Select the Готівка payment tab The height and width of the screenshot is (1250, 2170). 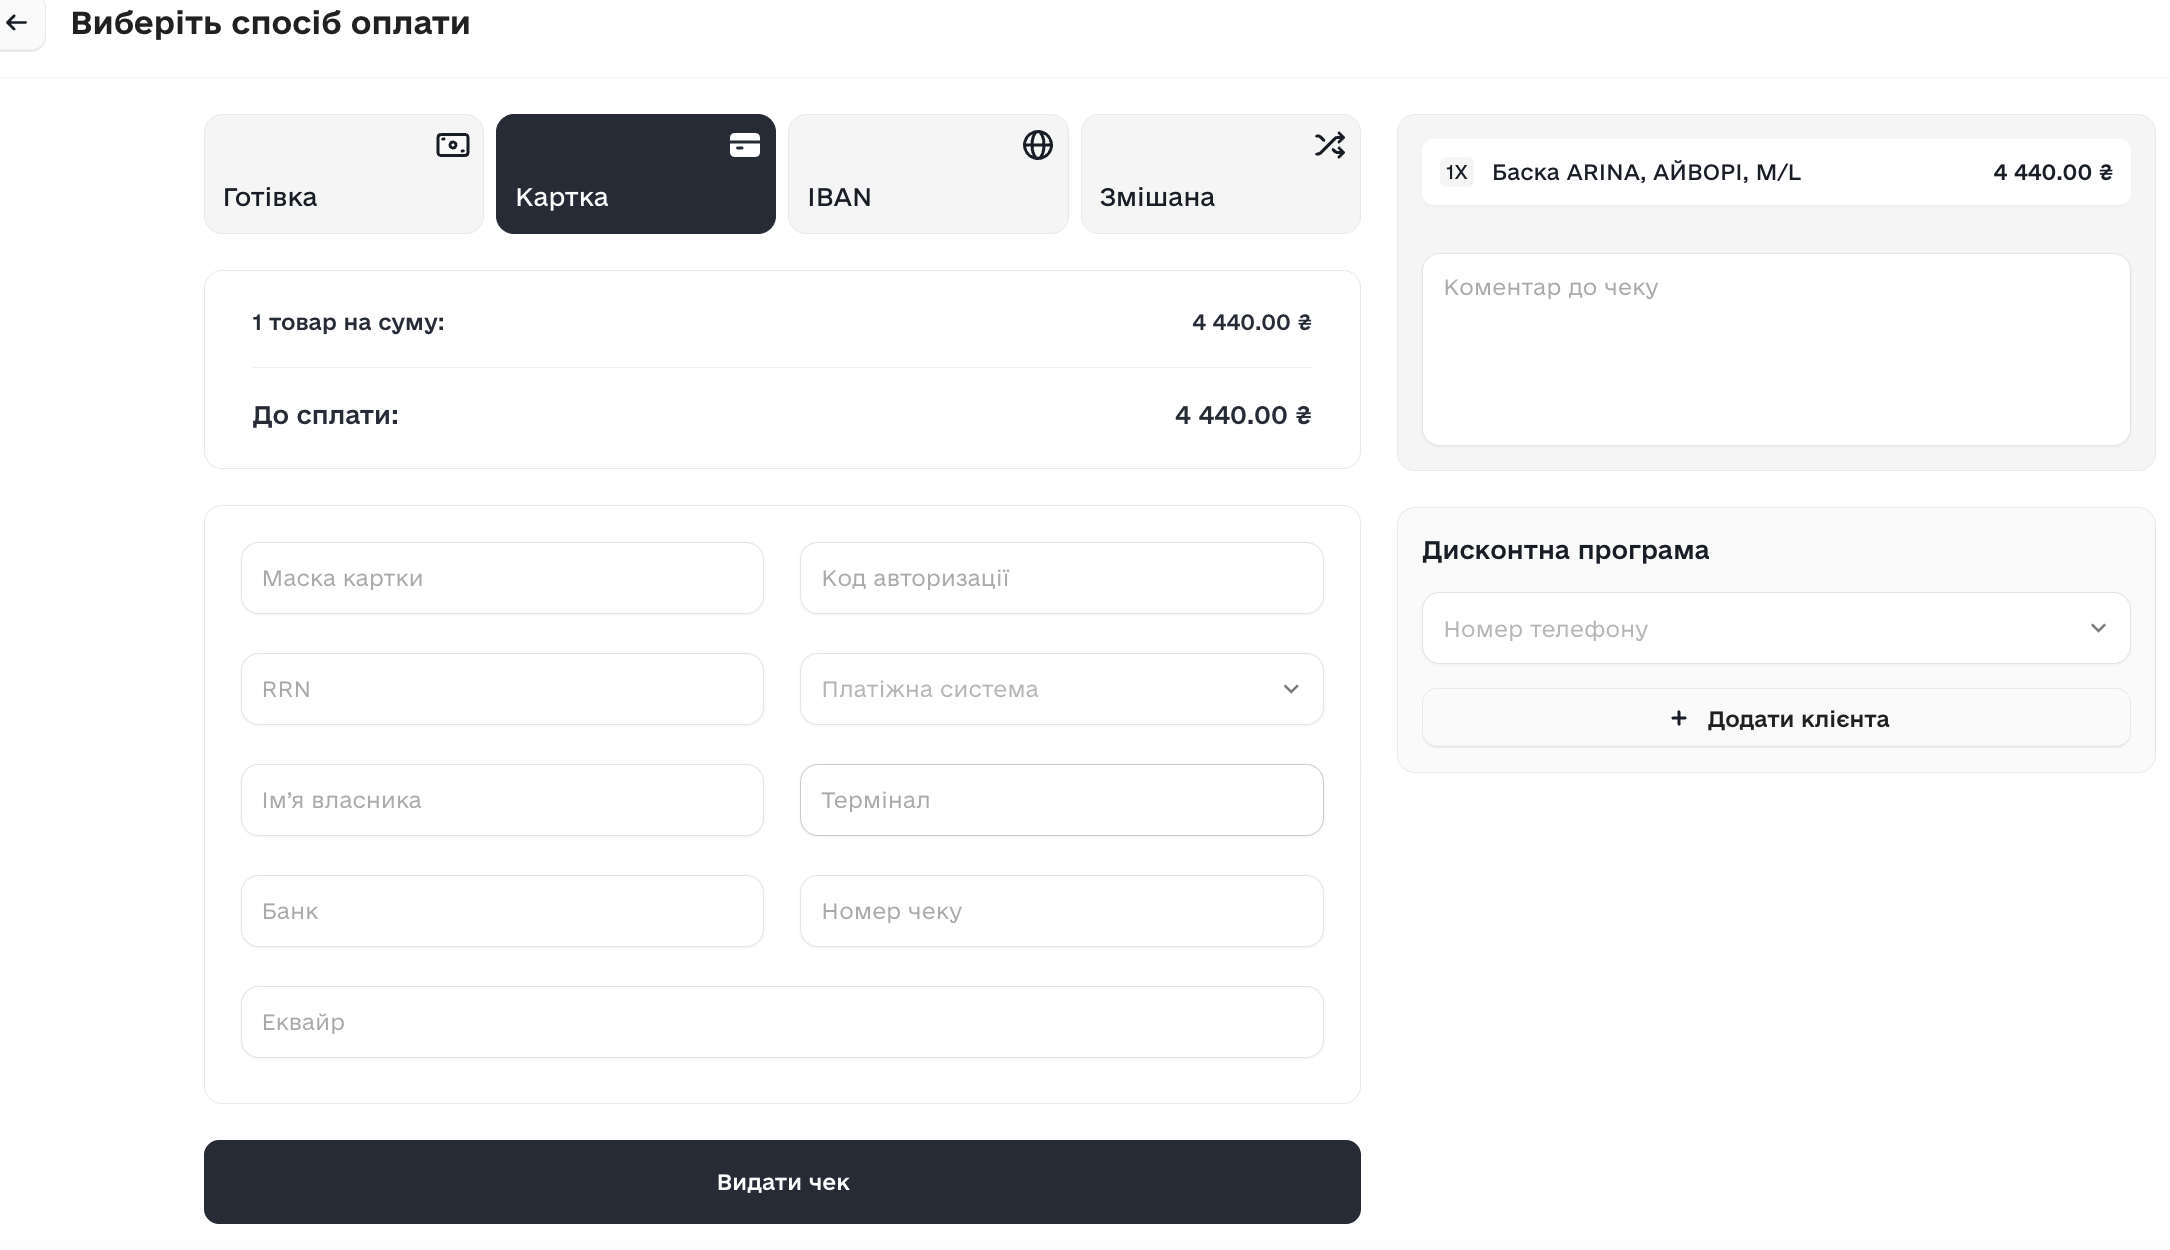coord(343,174)
